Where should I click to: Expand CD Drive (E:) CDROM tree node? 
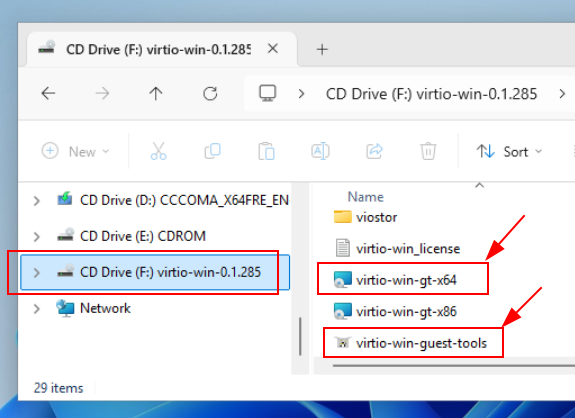[x=36, y=236]
